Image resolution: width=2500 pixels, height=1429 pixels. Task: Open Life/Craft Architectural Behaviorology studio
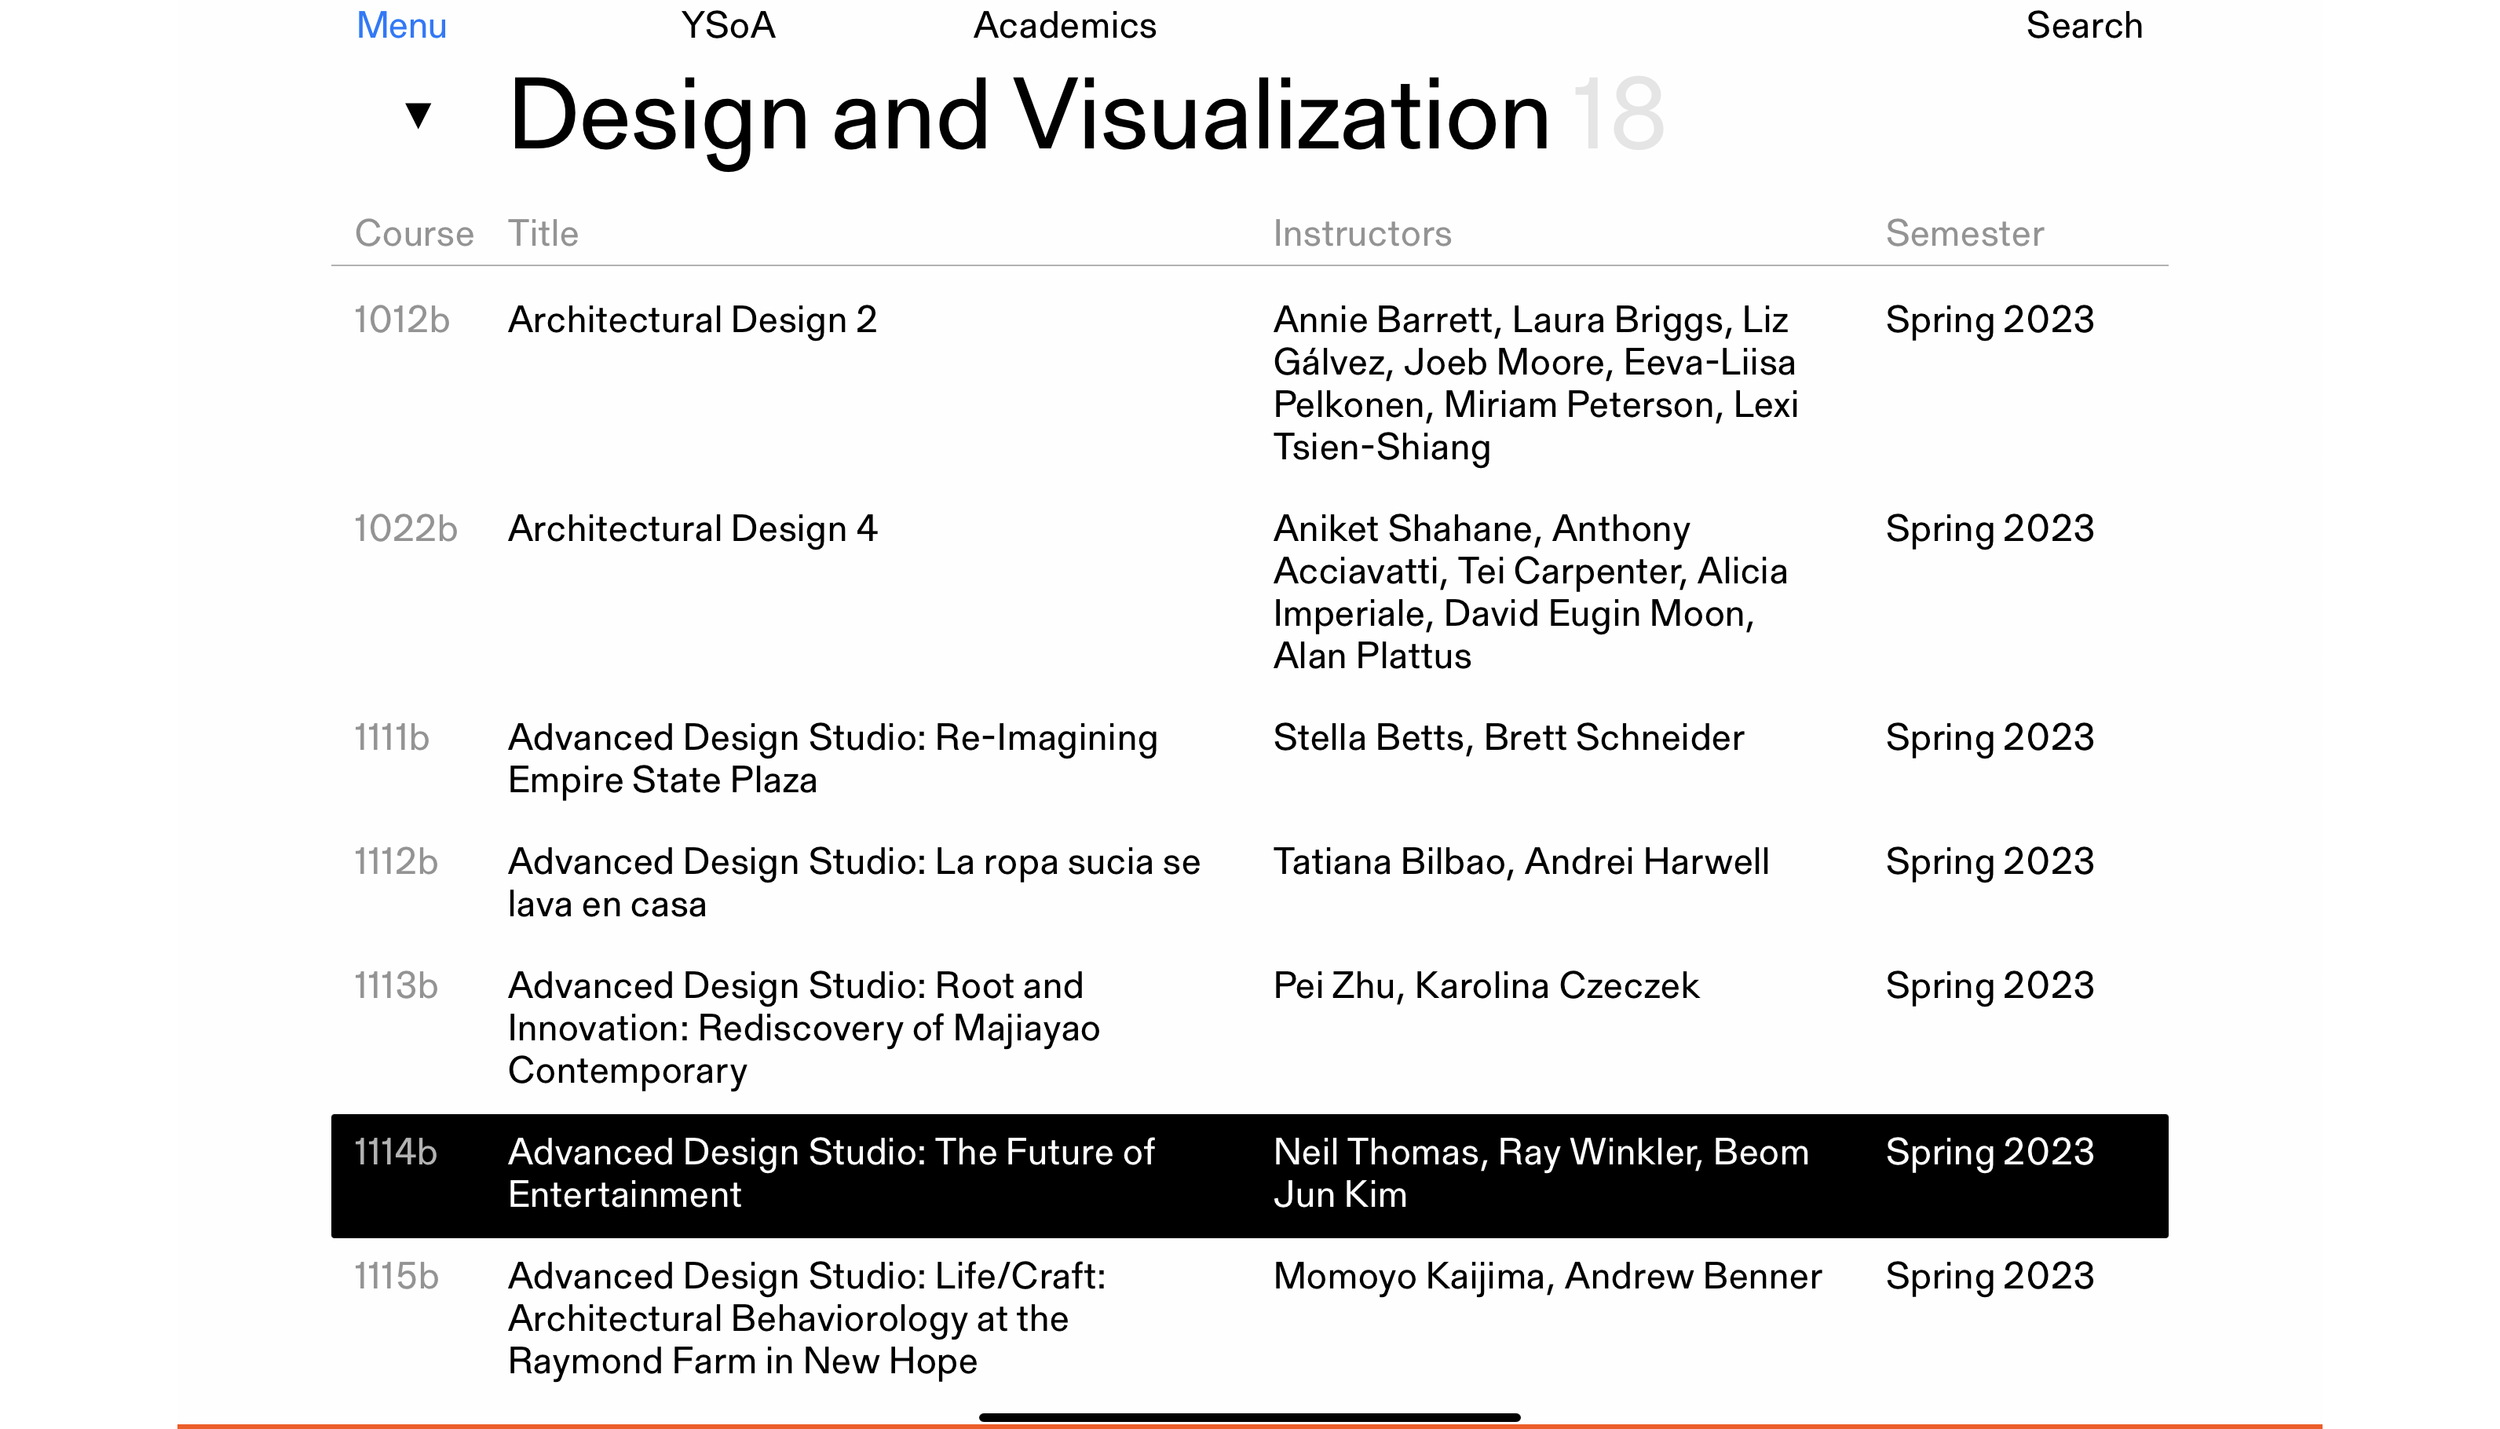806,1318
